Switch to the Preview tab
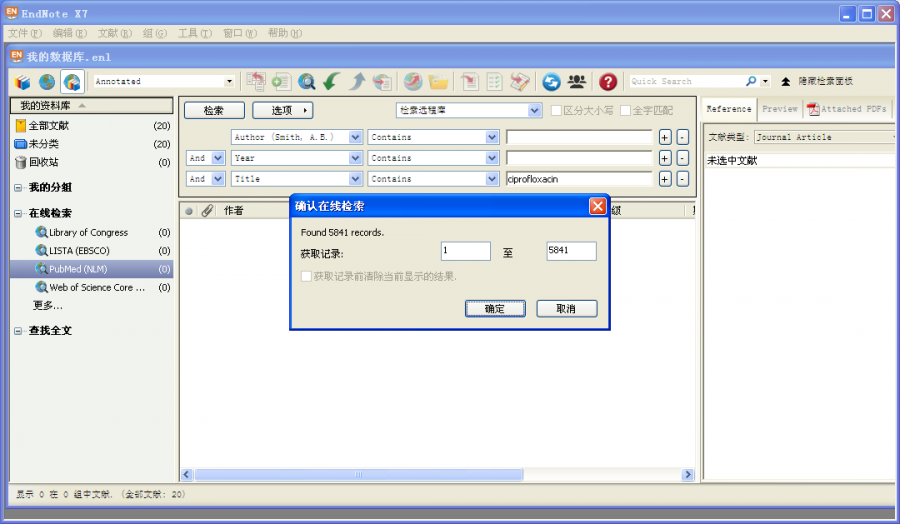The height and width of the screenshot is (524, 900). [779, 109]
